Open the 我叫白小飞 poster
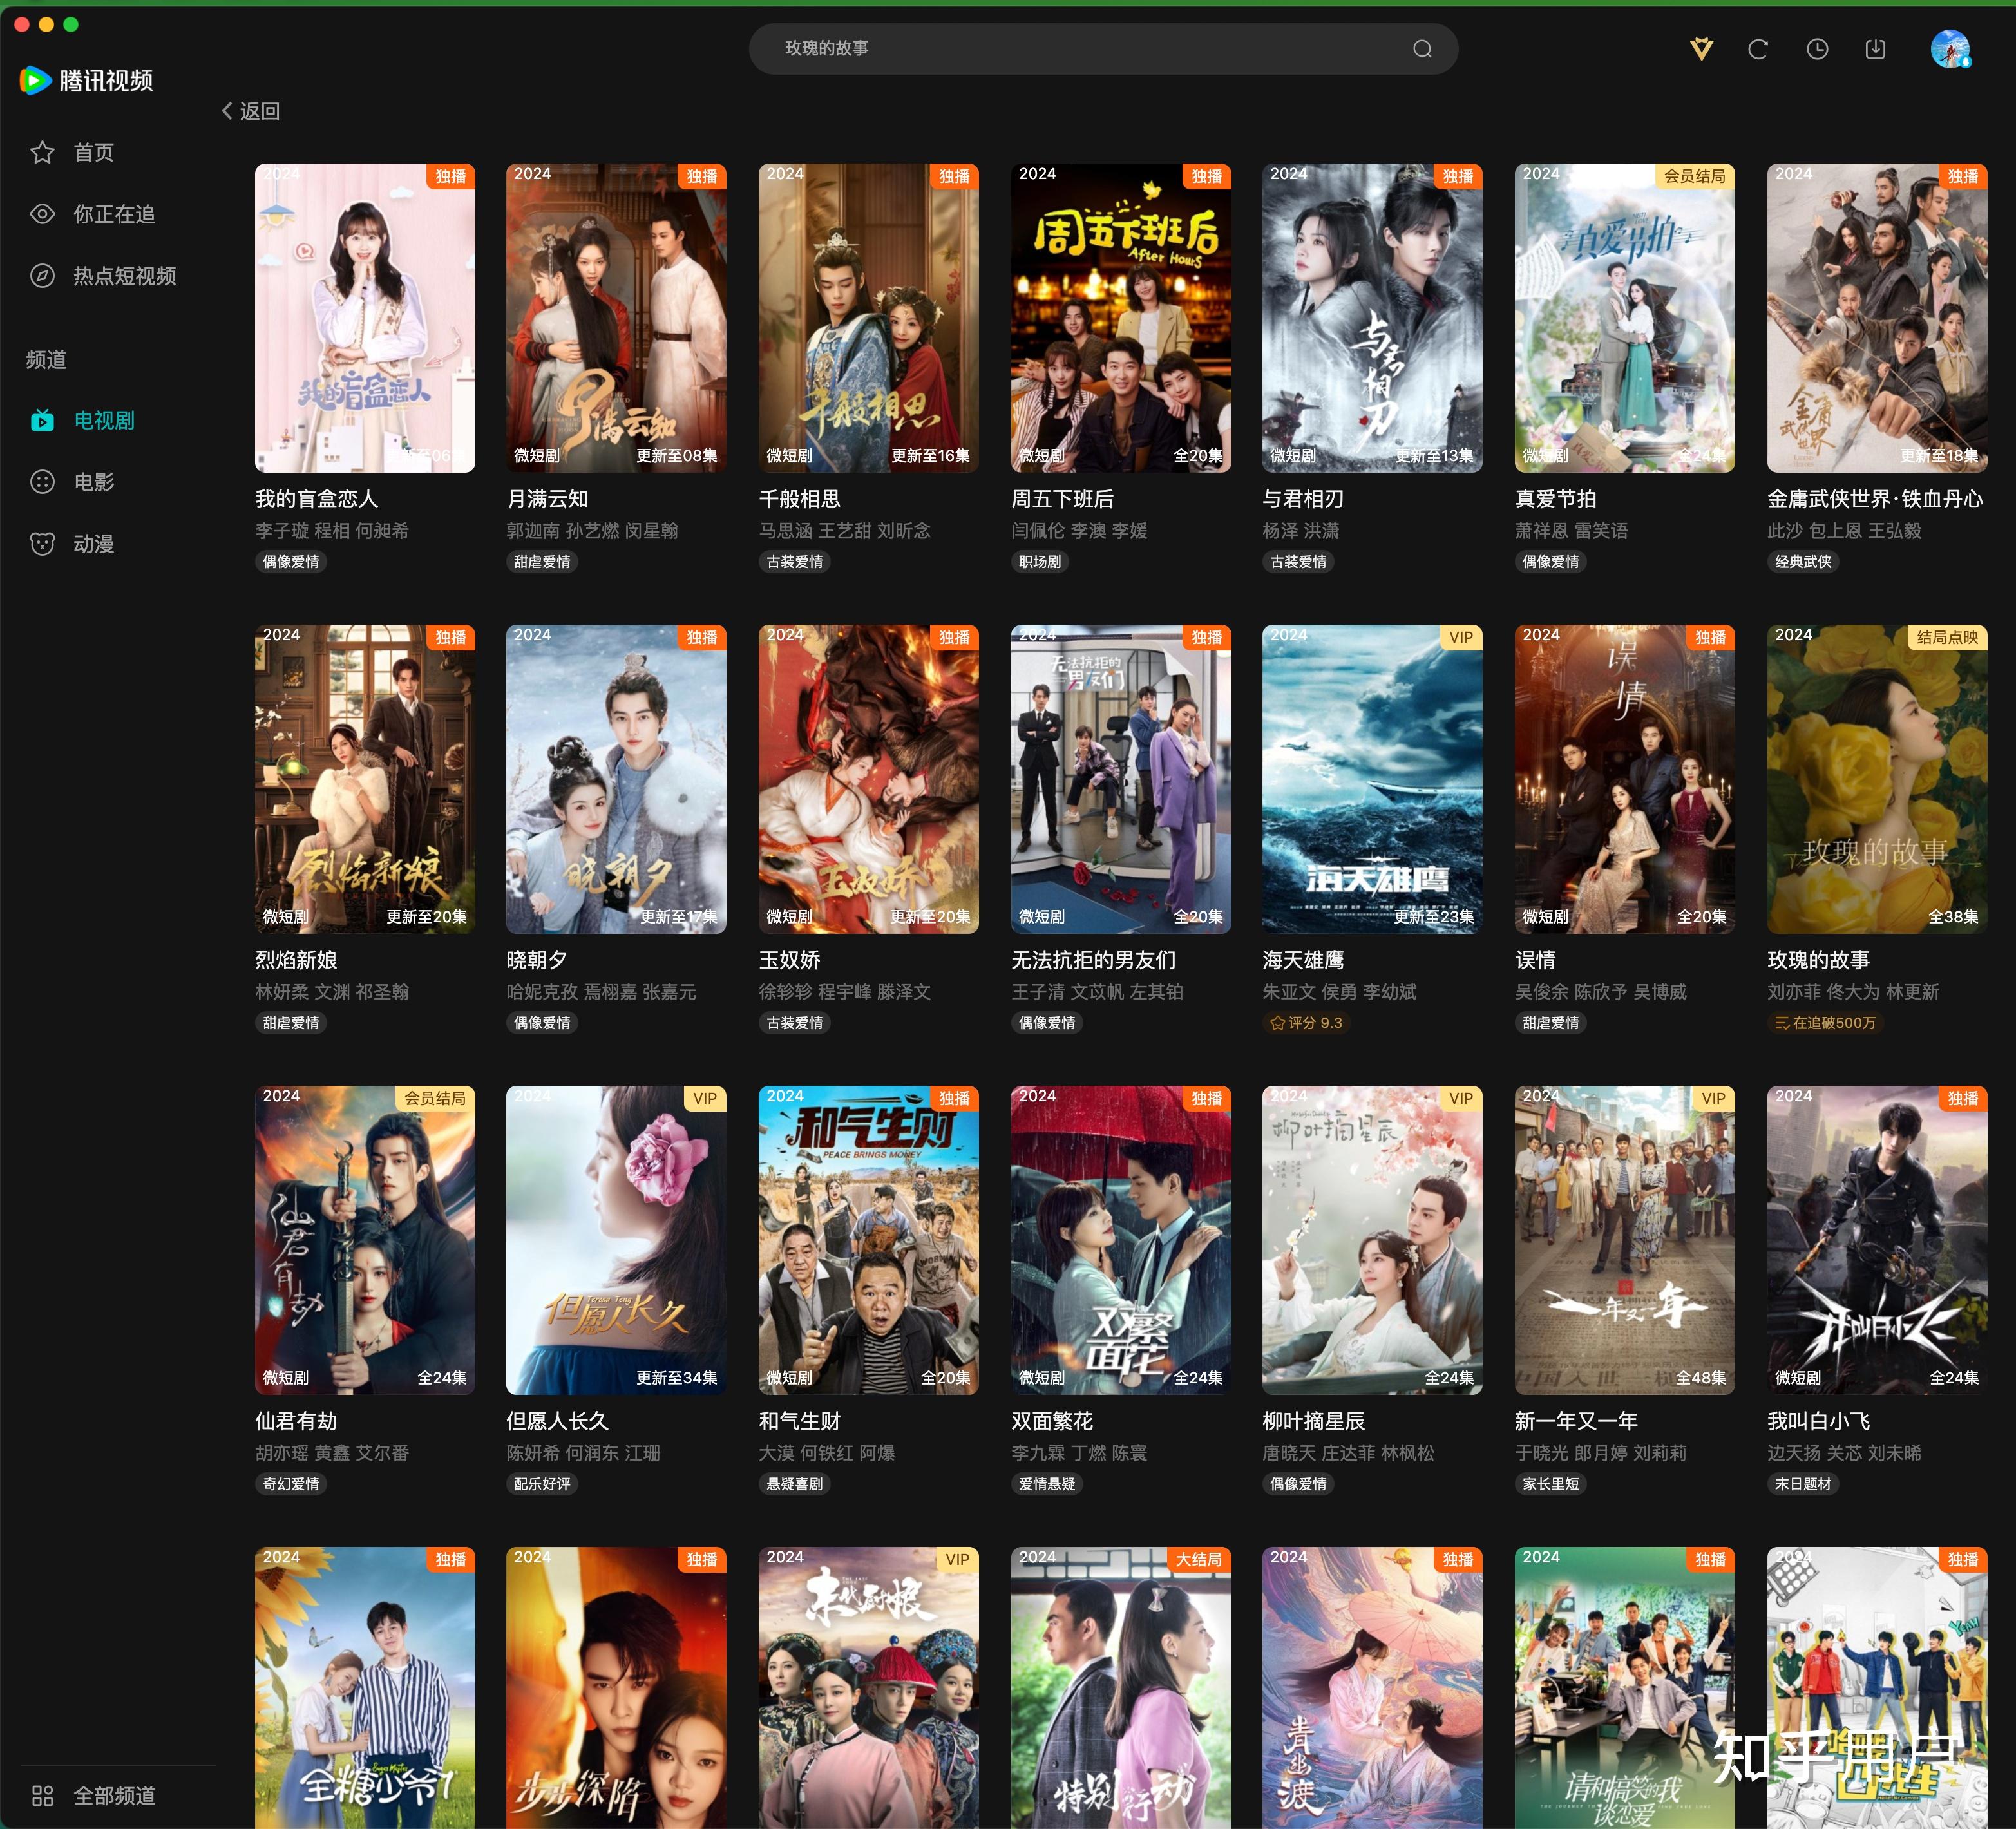Screen dimensions: 2016x1829 [x=1877, y=1240]
